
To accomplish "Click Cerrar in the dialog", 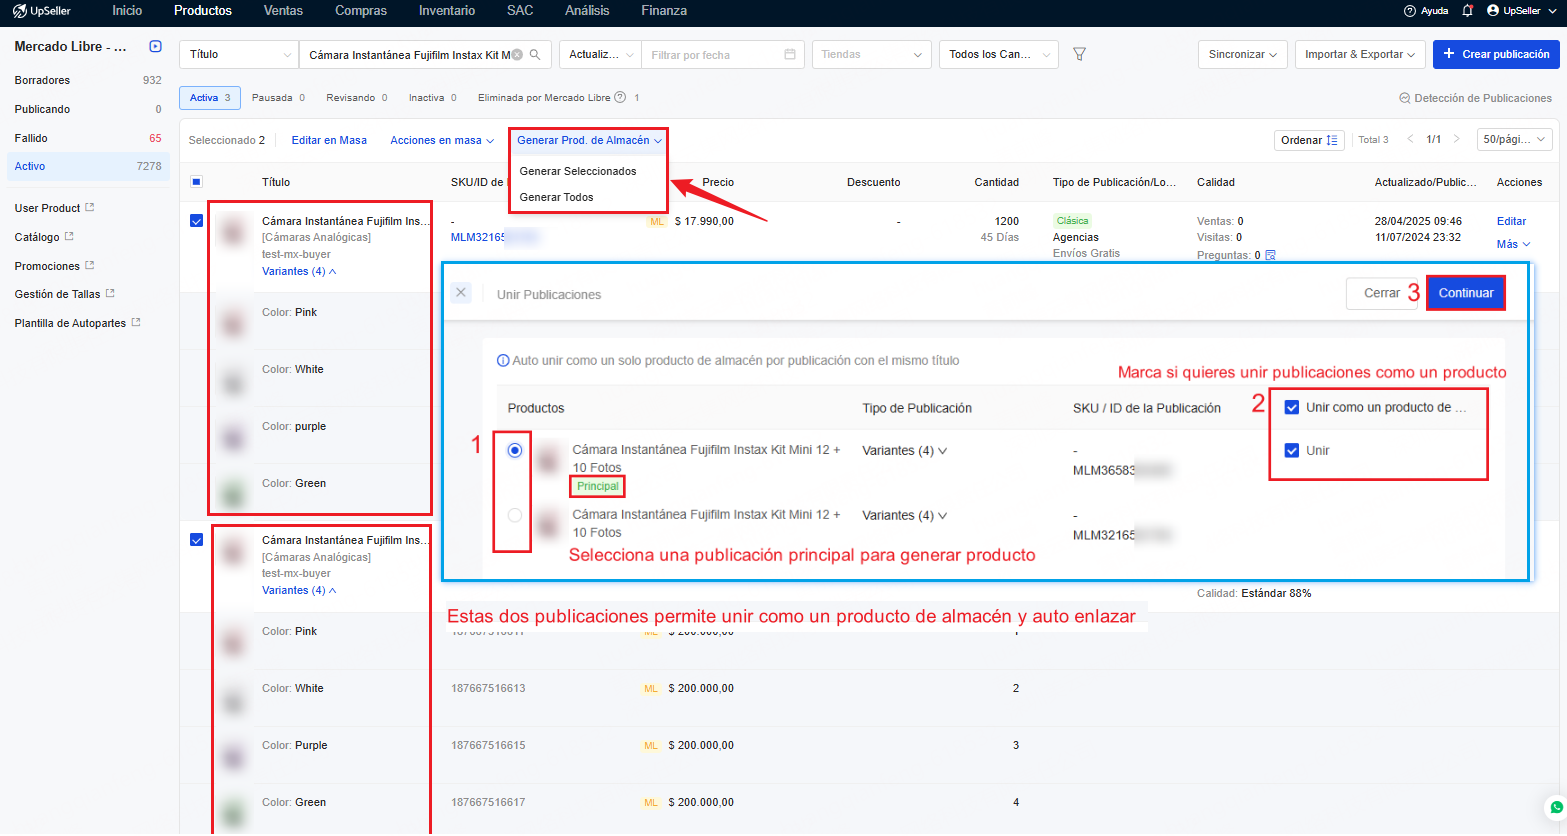I will [x=1382, y=293].
